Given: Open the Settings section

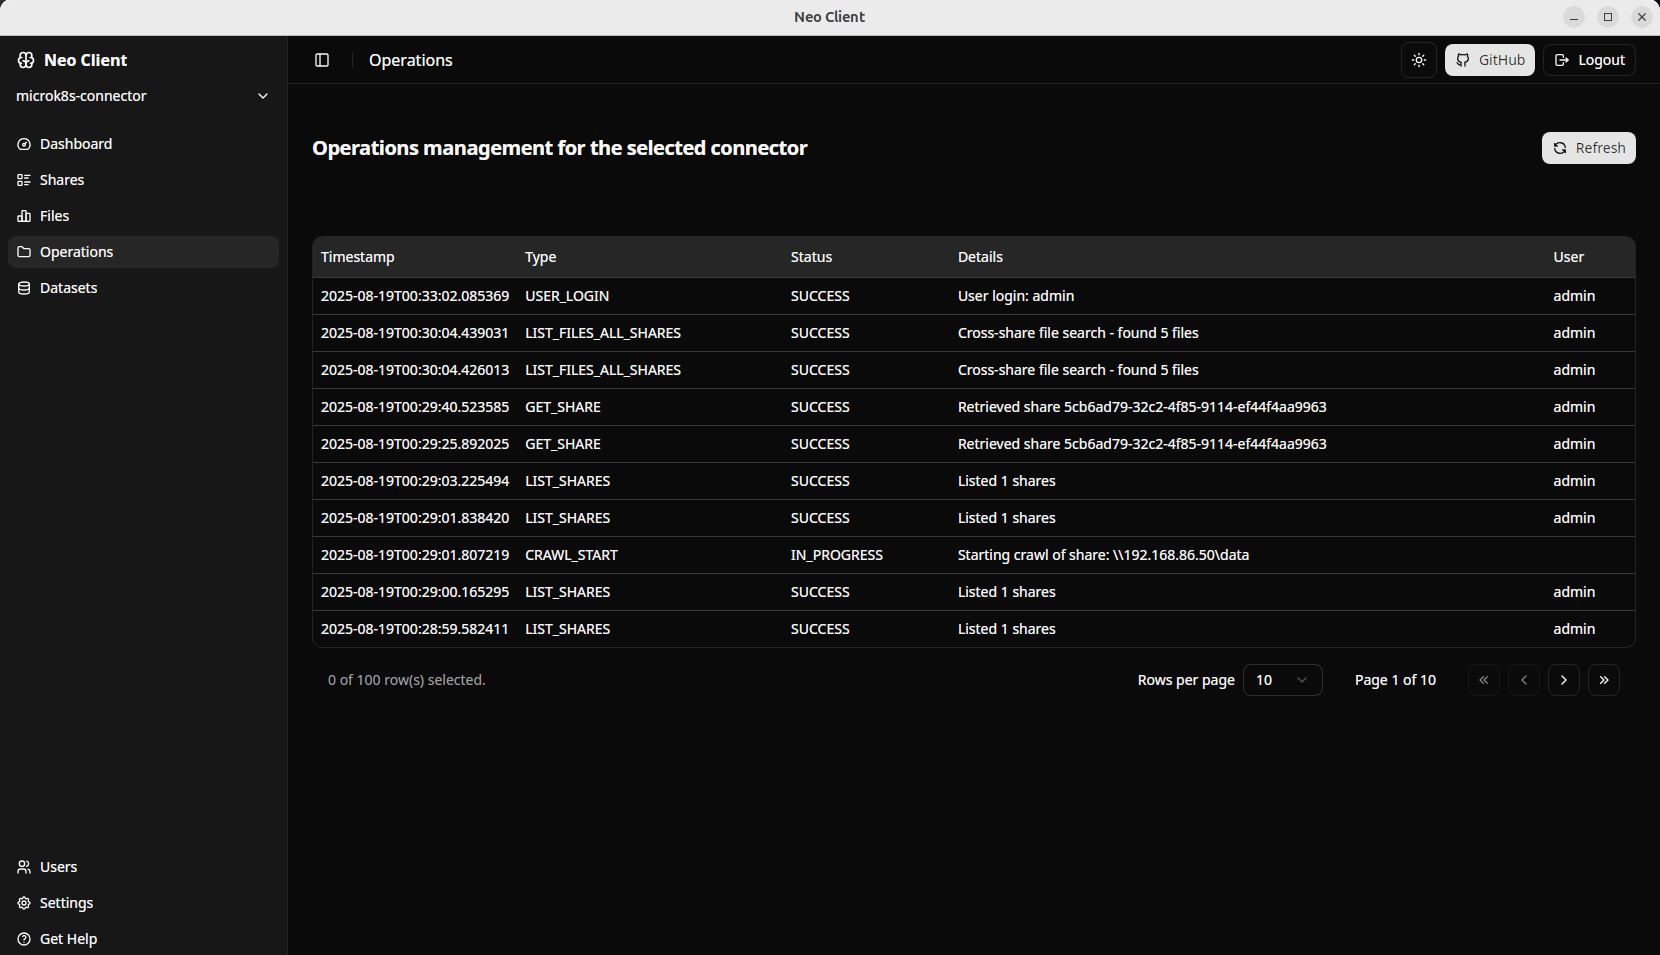Looking at the screenshot, I should point(66,903).
